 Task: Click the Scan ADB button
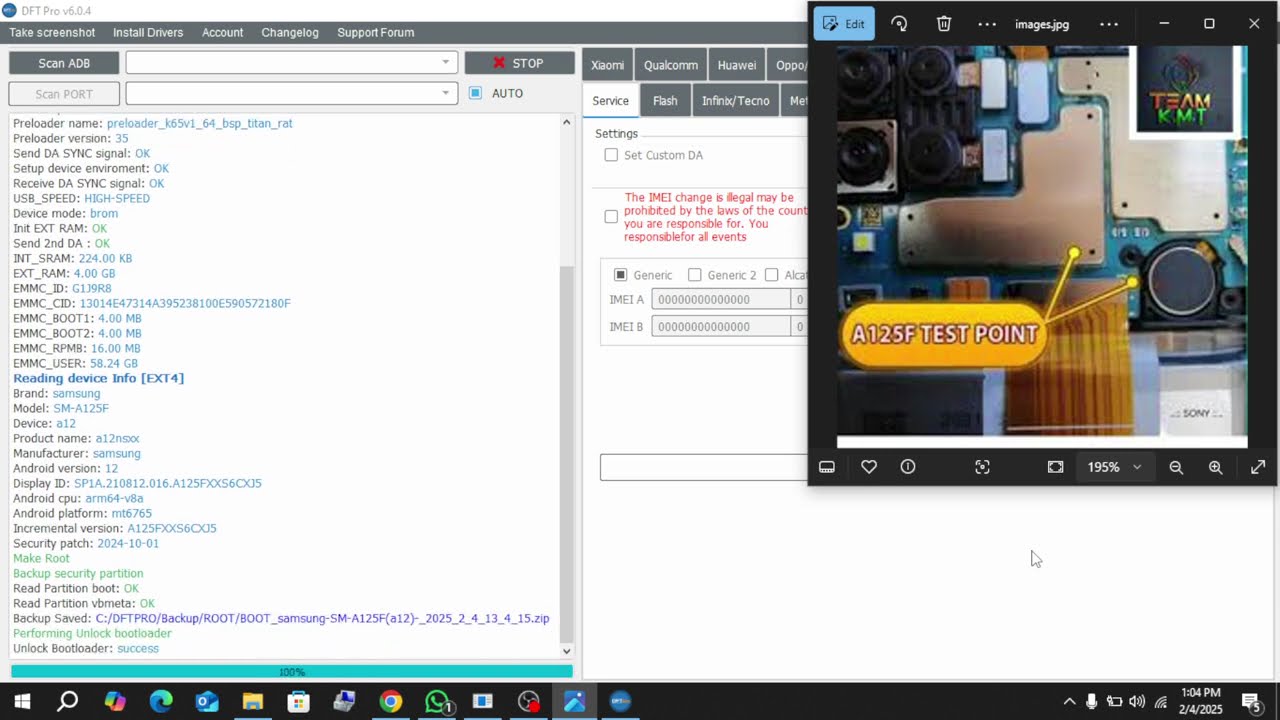coord(64,63)
